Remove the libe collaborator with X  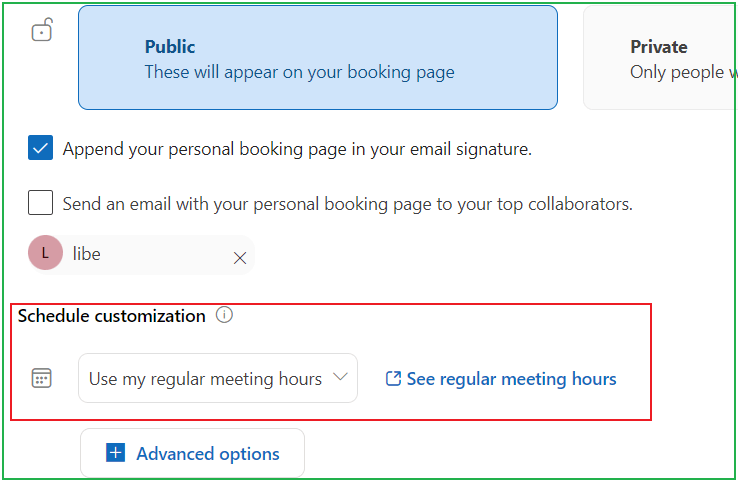click(240, 258)
